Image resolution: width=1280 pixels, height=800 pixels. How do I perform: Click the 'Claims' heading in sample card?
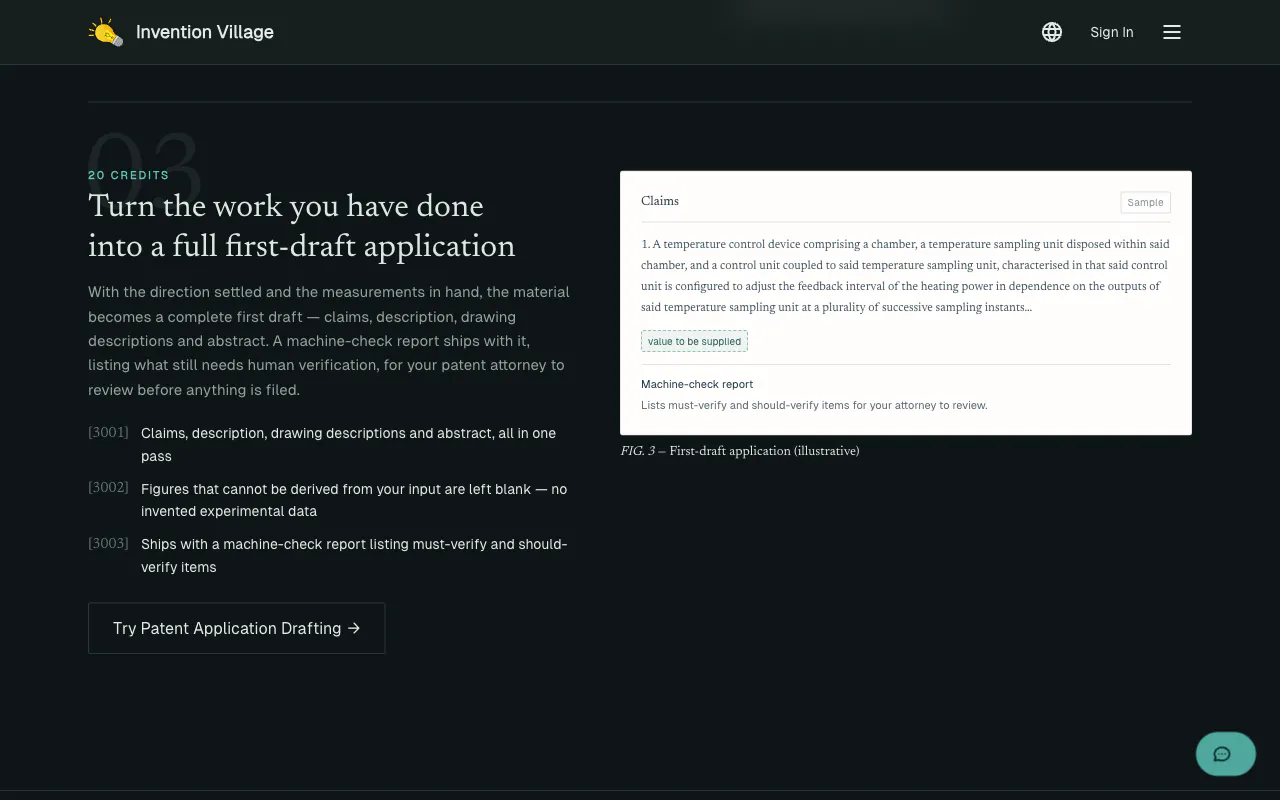tap(660, 201)
